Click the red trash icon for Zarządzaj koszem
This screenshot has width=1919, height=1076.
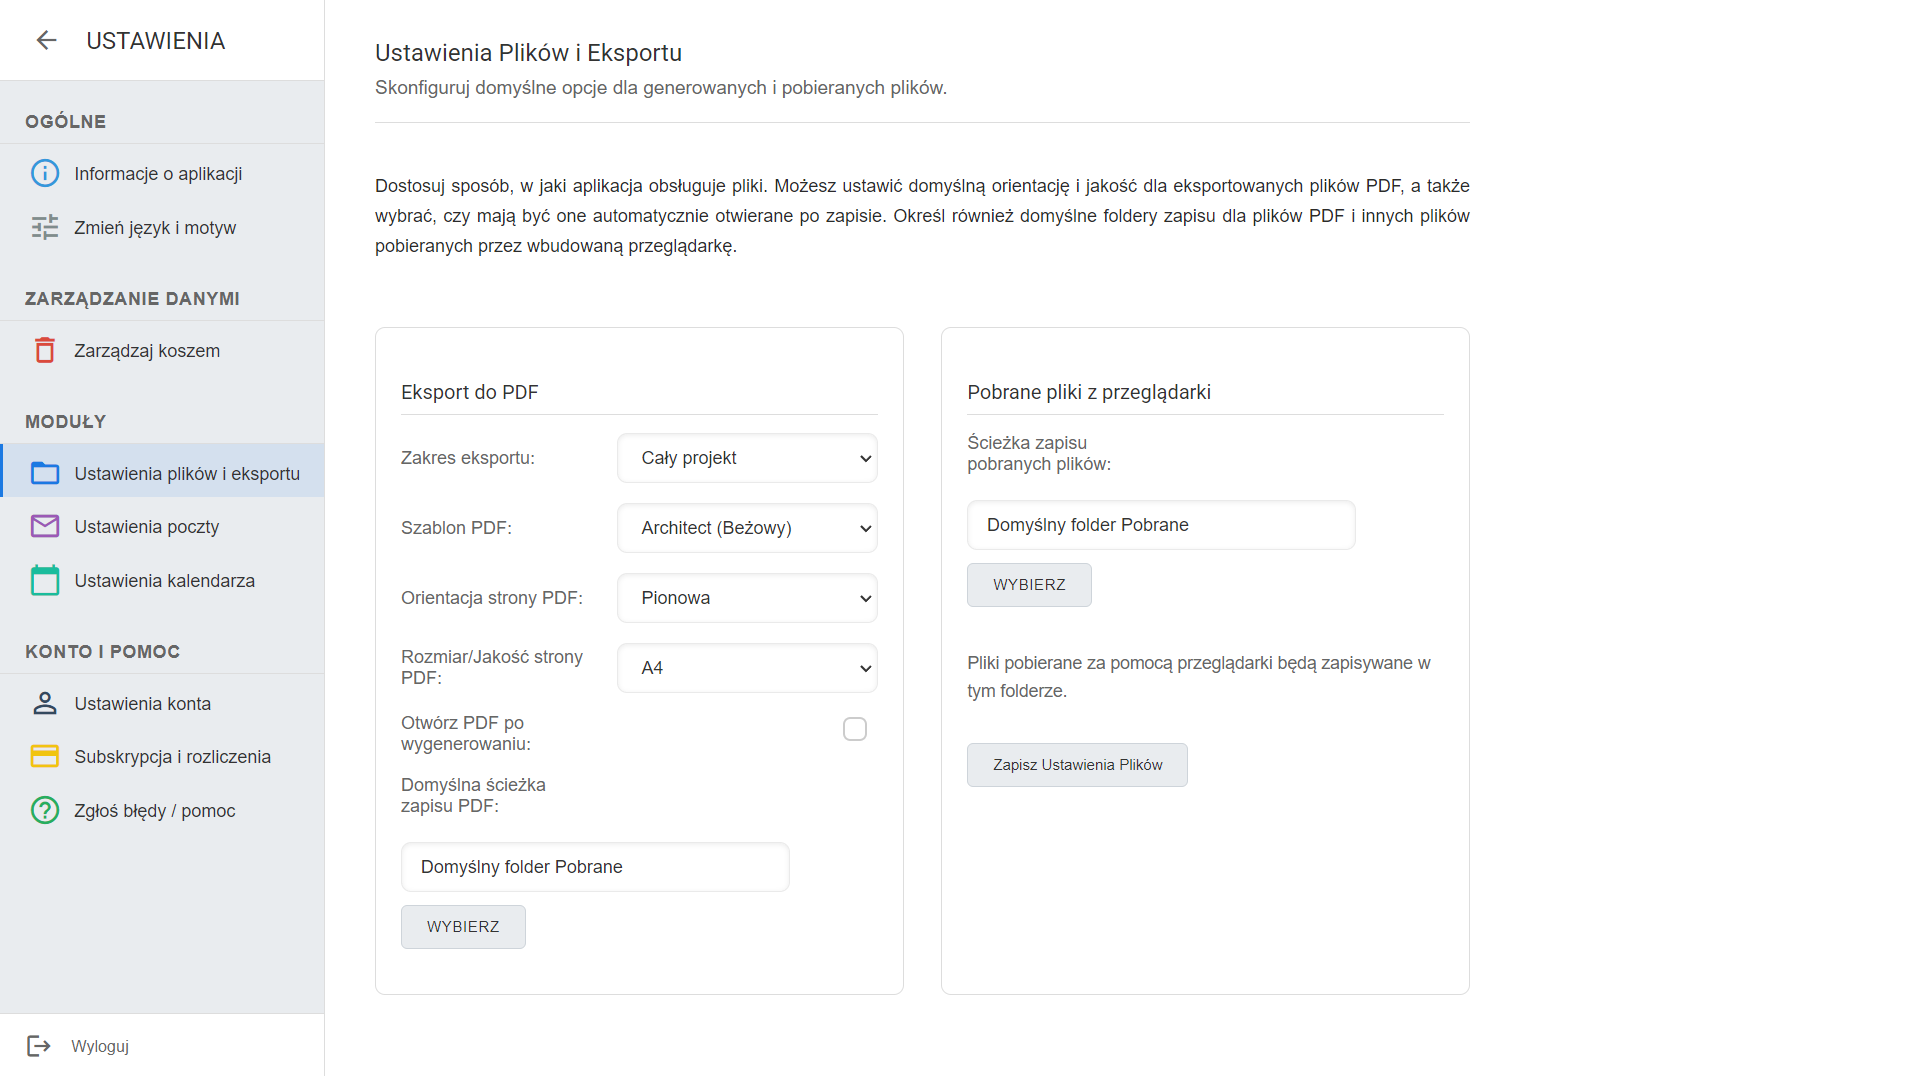coord(45,350)
